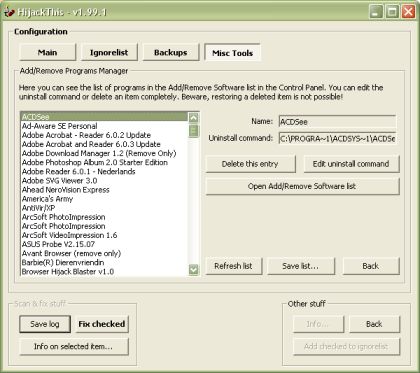Select Adobe Reader 6.0.1 - Nederlands
420x373 pixels.
click(x=104, y=171)
